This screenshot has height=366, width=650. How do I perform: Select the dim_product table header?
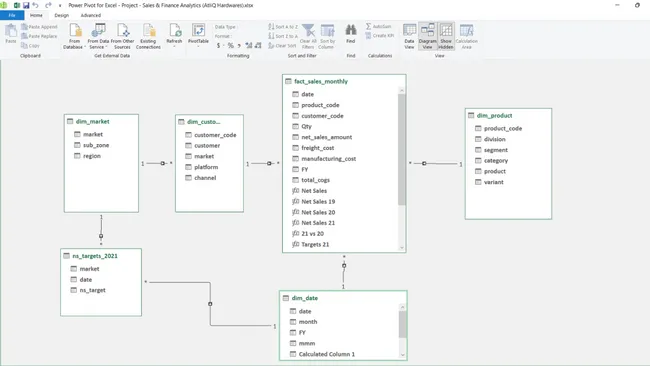[508, 116]
